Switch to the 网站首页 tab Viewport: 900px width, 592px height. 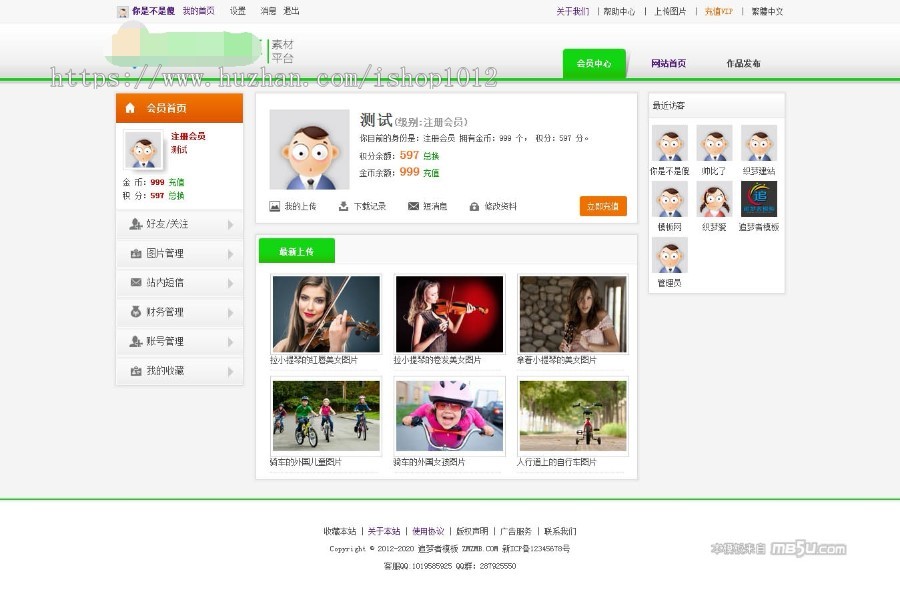(668, 62)
